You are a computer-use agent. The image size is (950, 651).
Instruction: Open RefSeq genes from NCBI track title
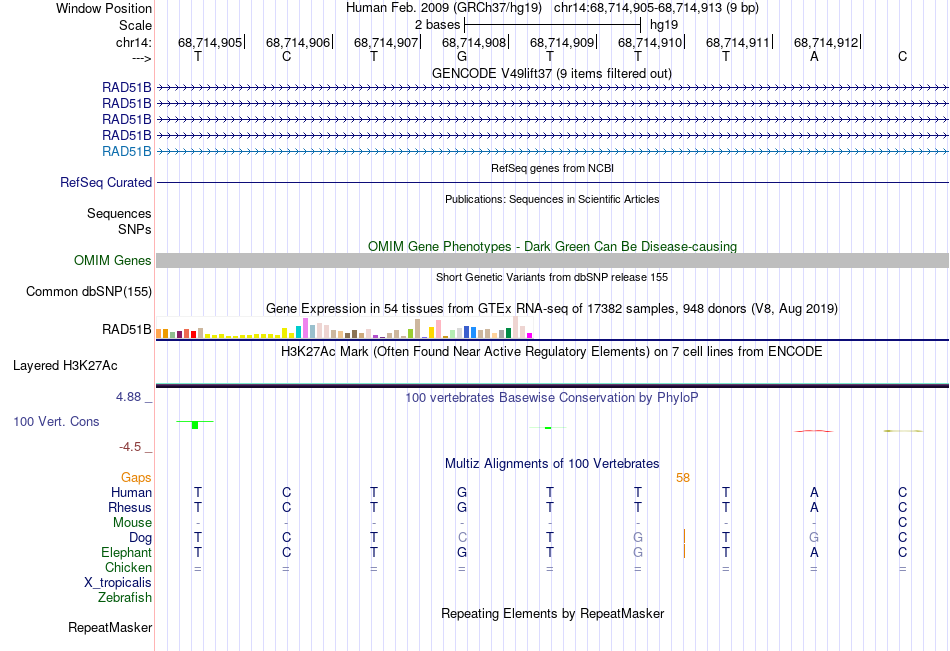tap(552, 168)
